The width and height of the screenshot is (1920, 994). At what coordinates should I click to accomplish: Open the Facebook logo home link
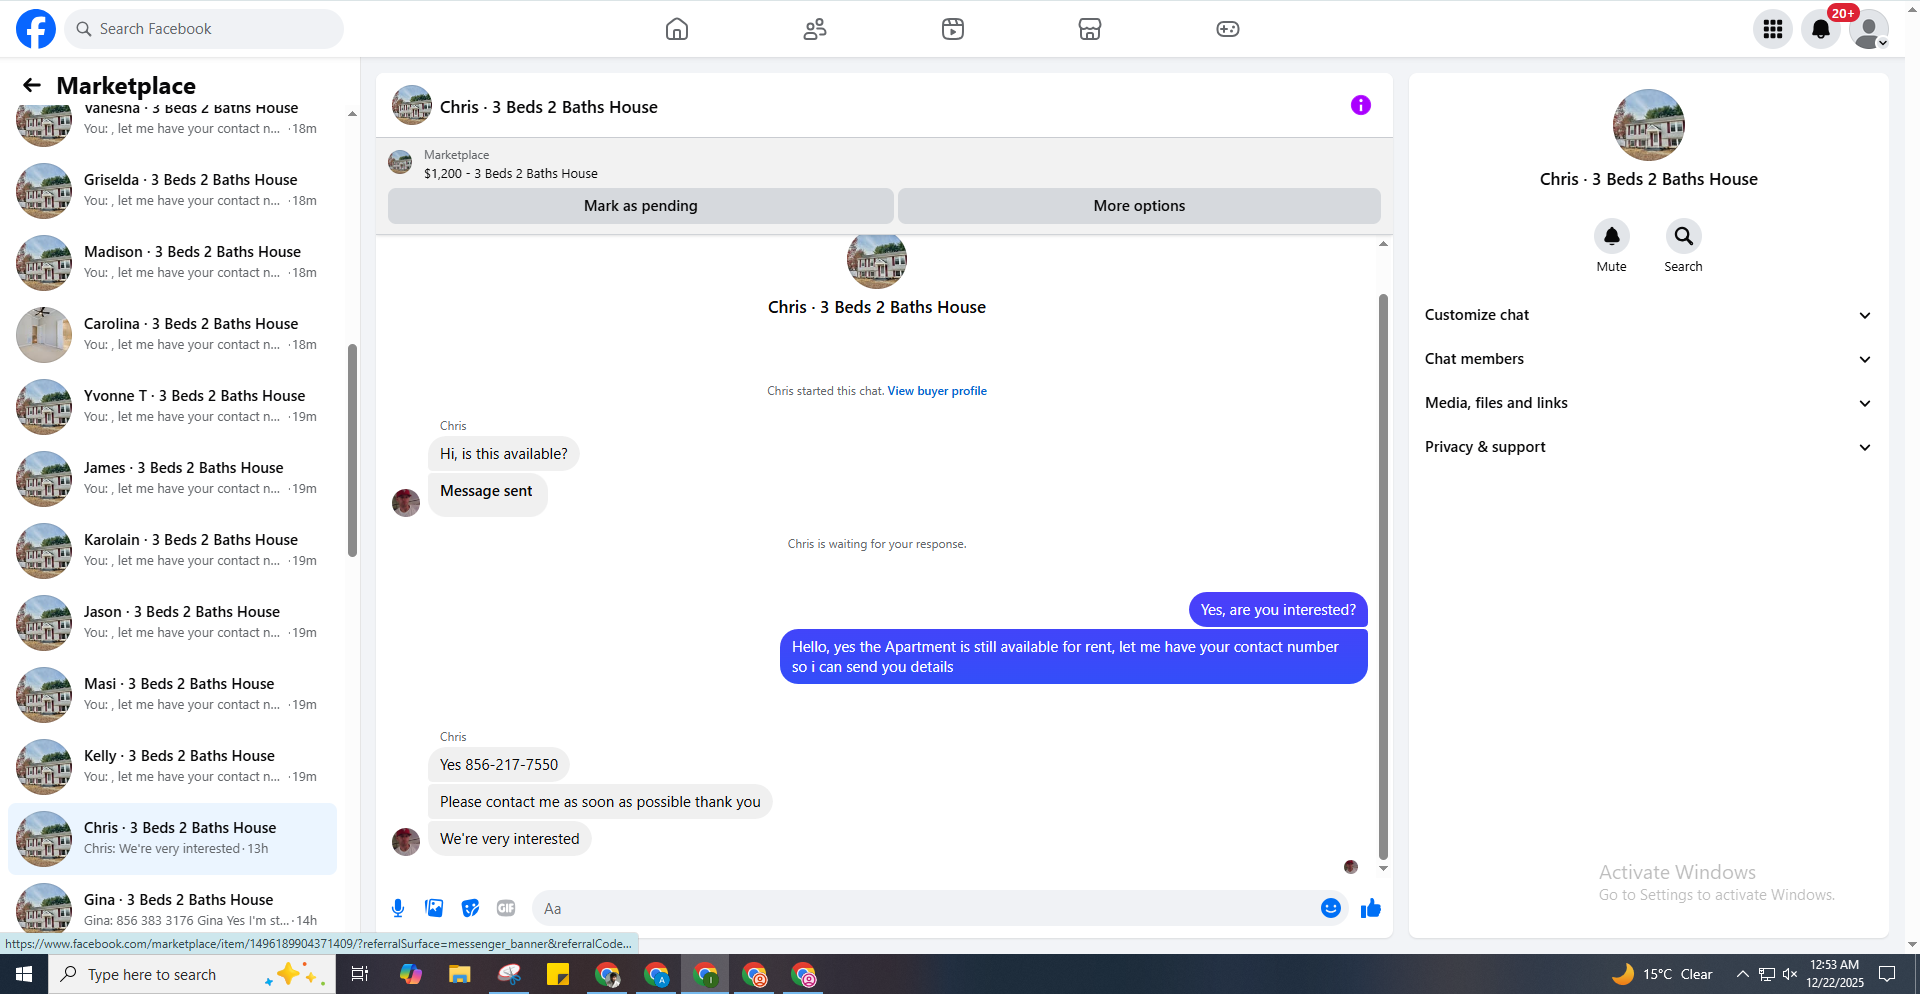pos(36,29)
